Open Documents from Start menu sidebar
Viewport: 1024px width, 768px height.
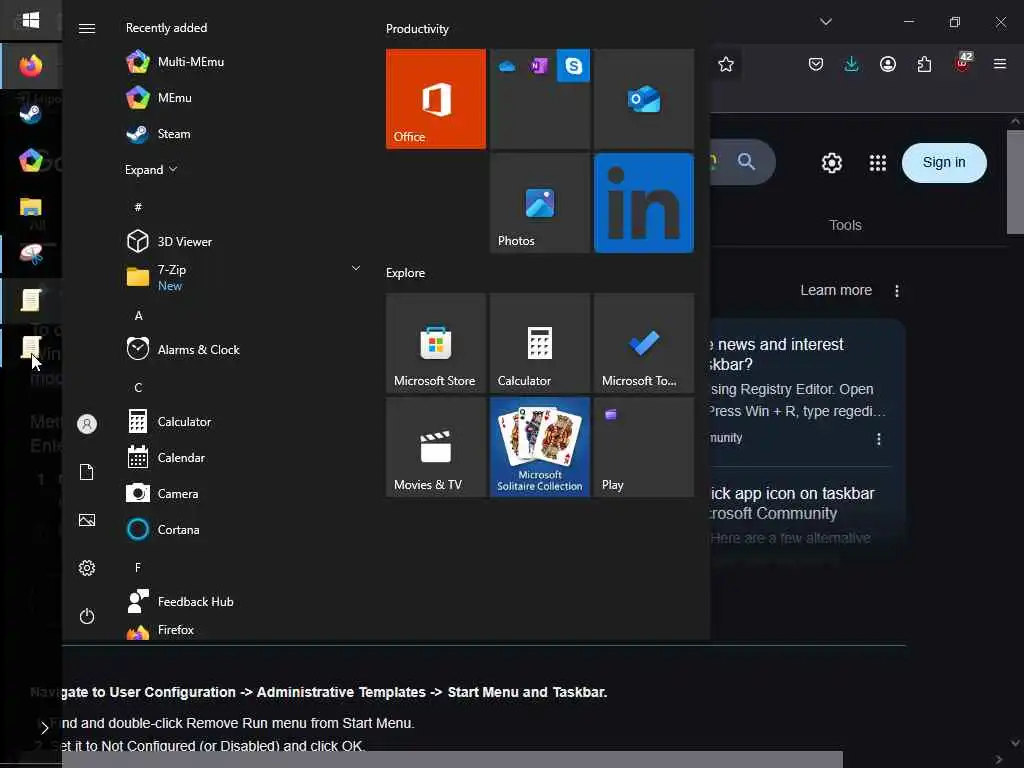[x=87, y=472]
